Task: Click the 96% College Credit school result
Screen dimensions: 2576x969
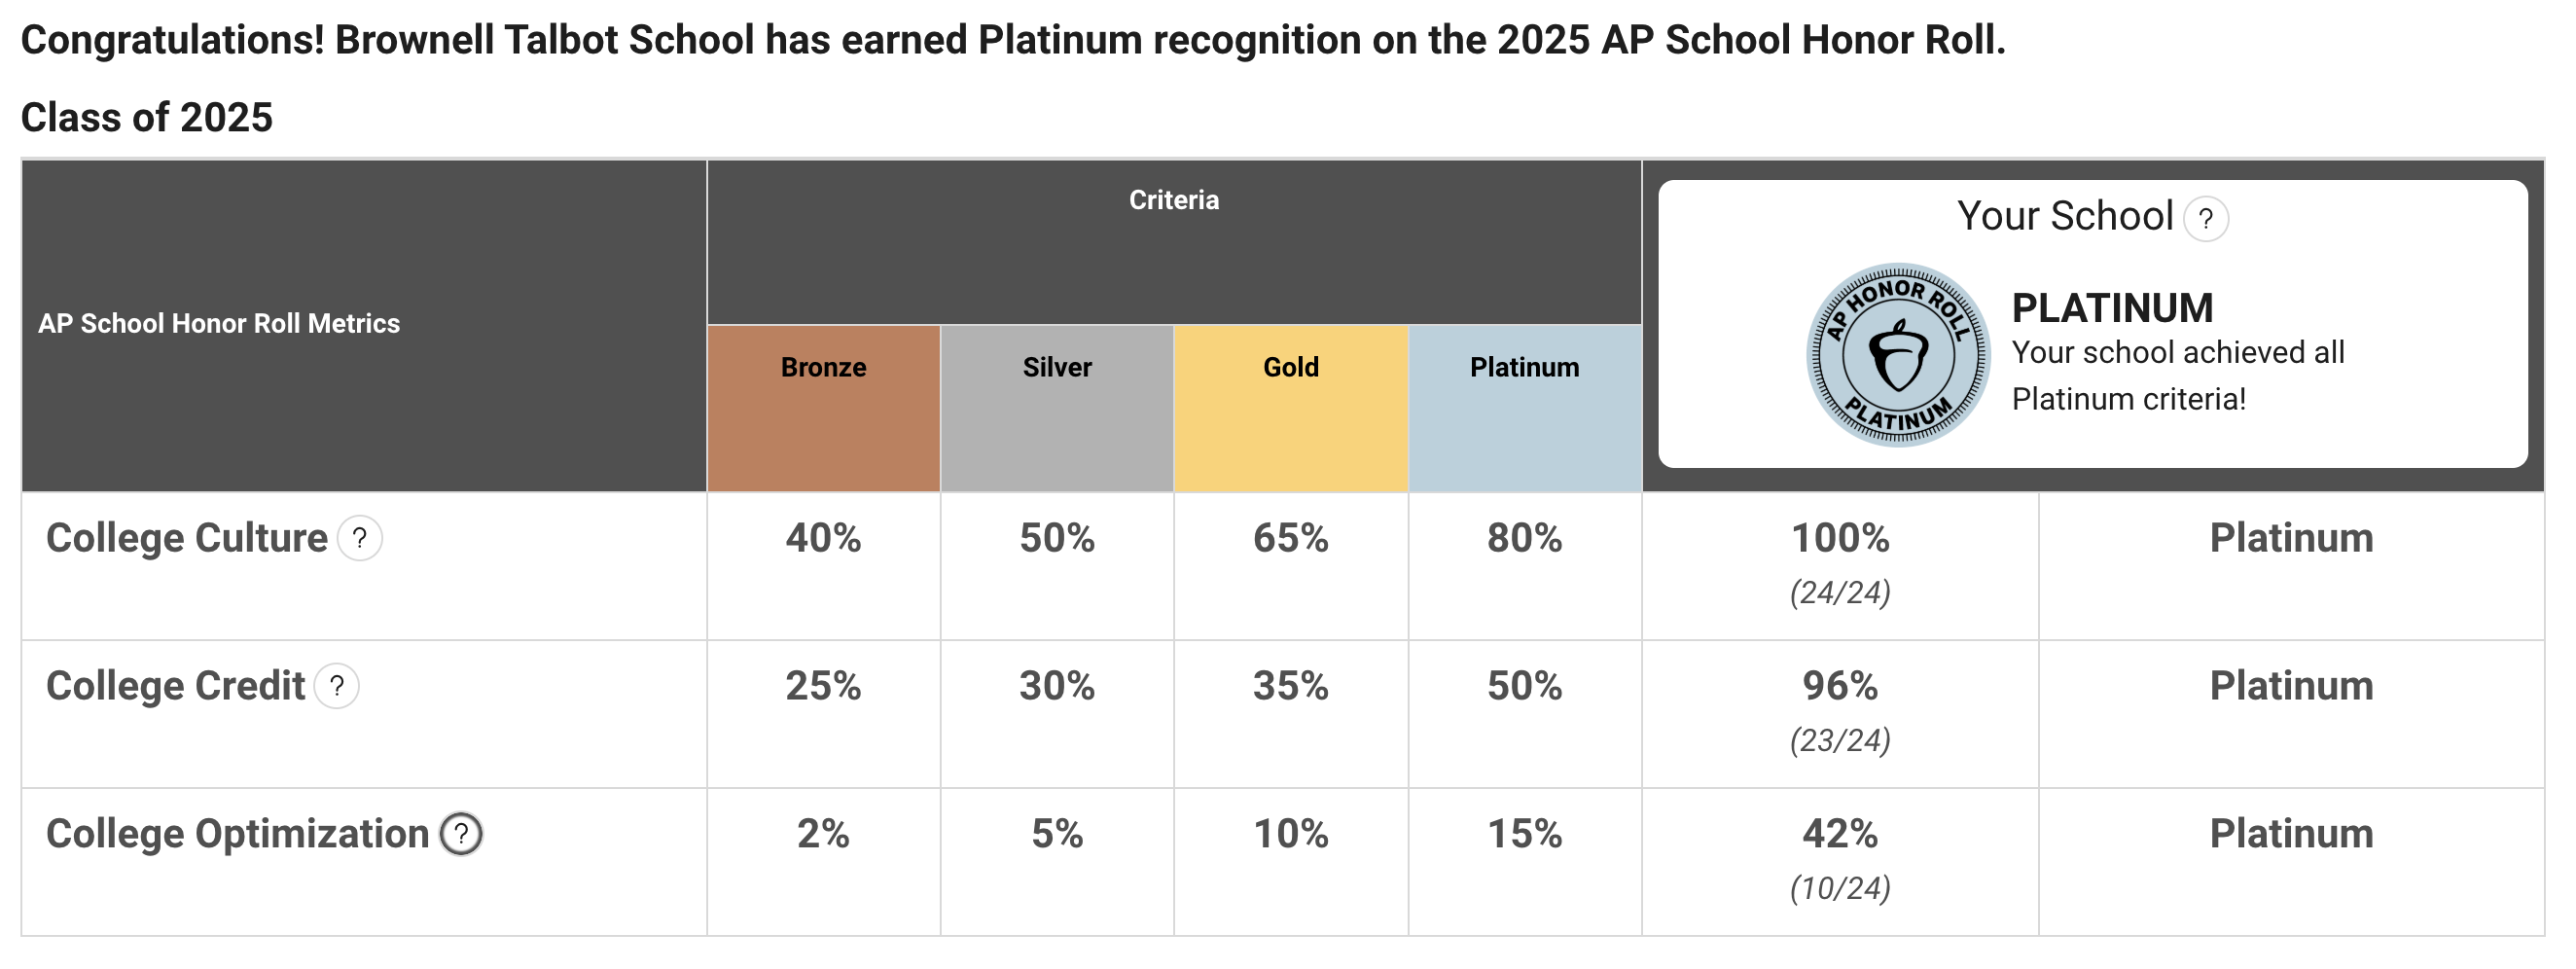Action: (x=1840, y=687)
